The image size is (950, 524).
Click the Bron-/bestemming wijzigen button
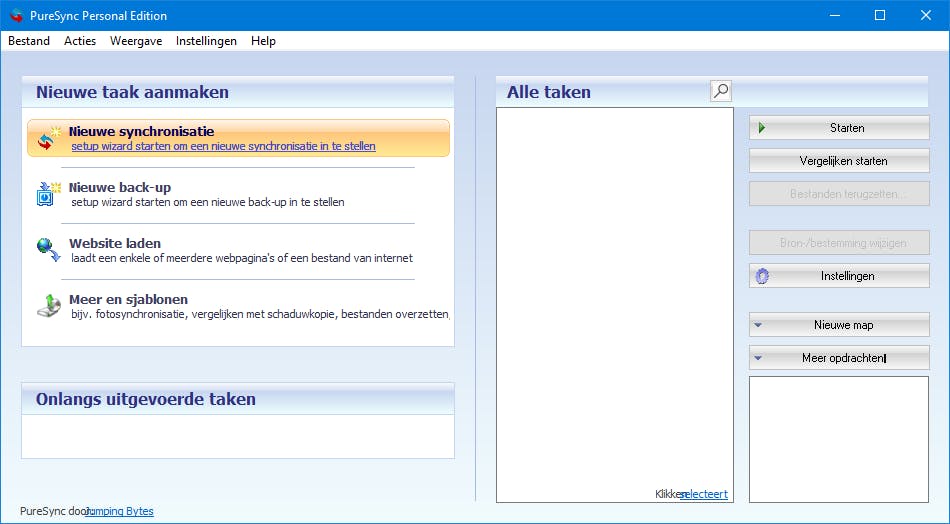coord(839,243)
